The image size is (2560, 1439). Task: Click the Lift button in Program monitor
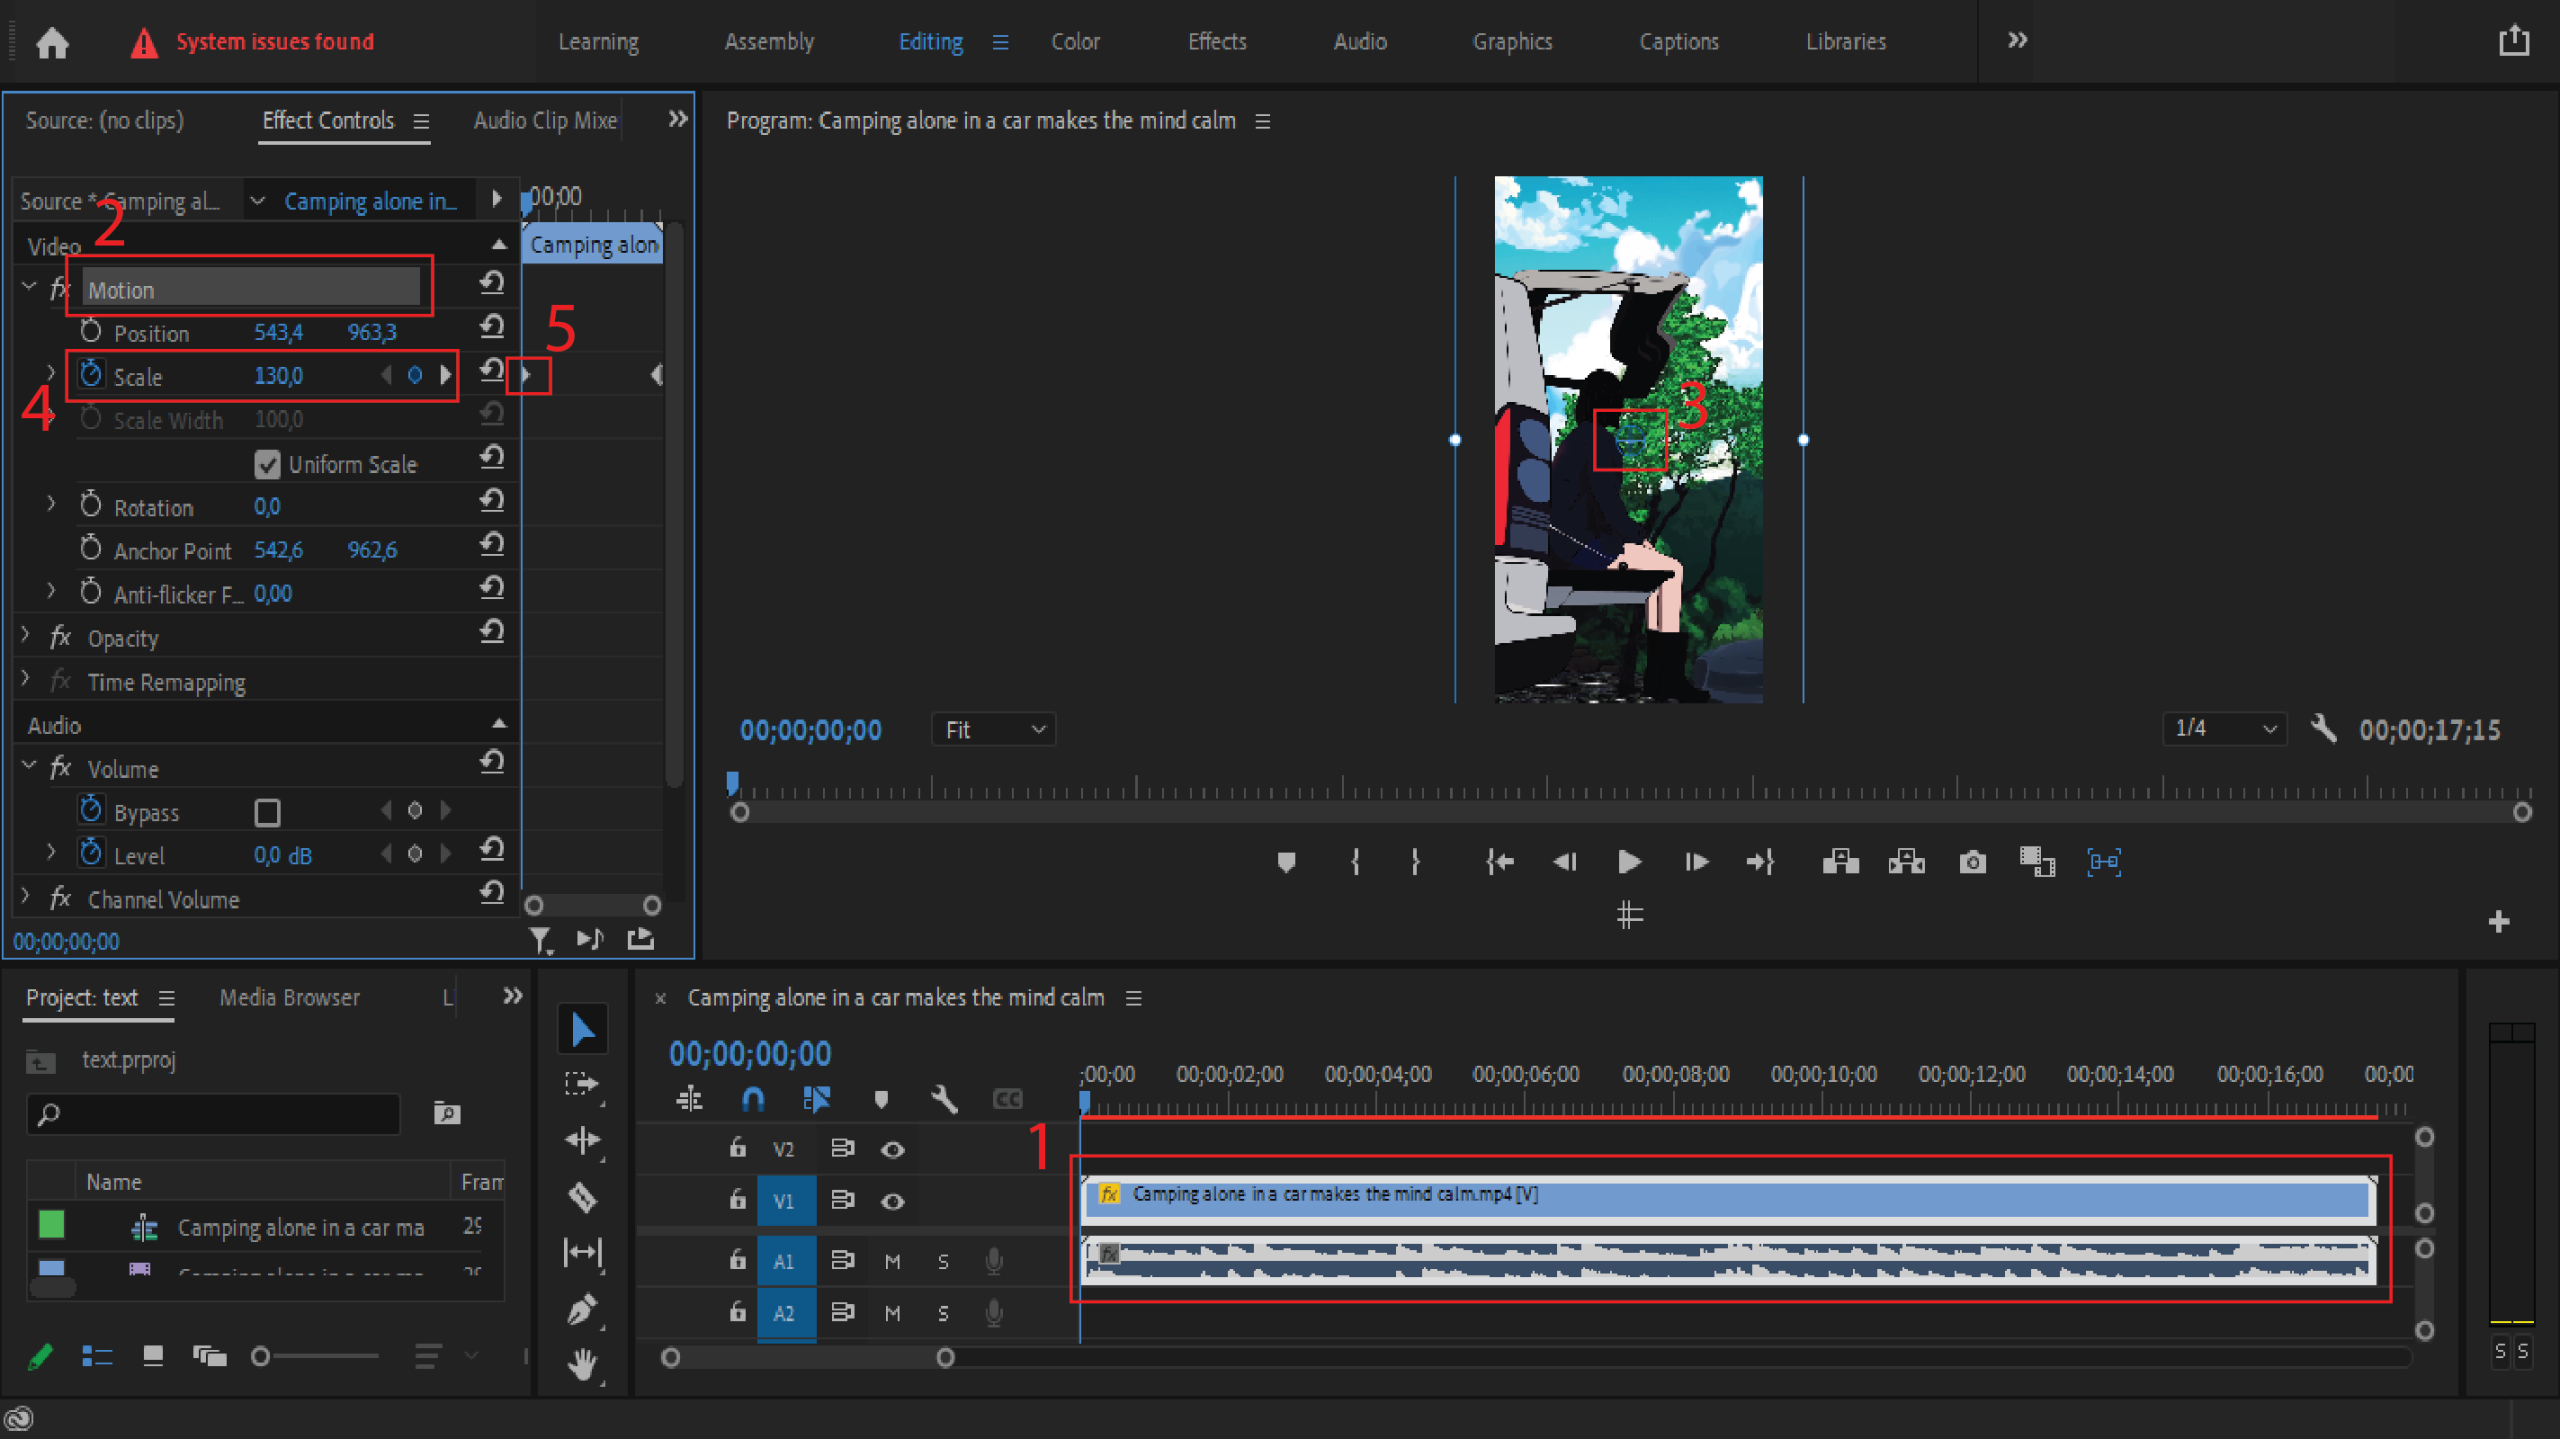point(1840,862)
